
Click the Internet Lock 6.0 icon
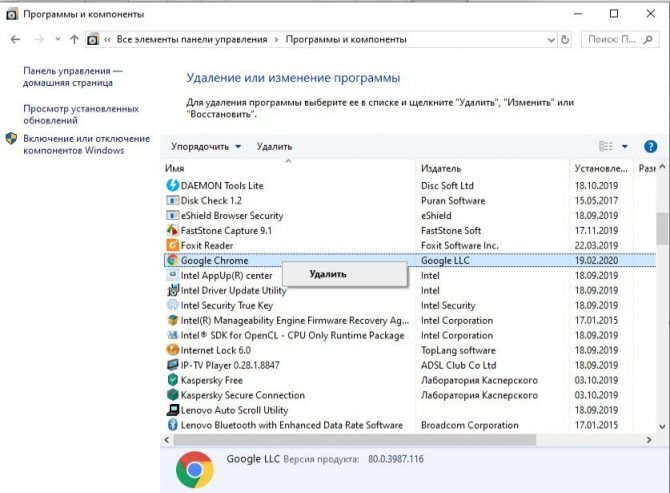(x=172, y=350)
